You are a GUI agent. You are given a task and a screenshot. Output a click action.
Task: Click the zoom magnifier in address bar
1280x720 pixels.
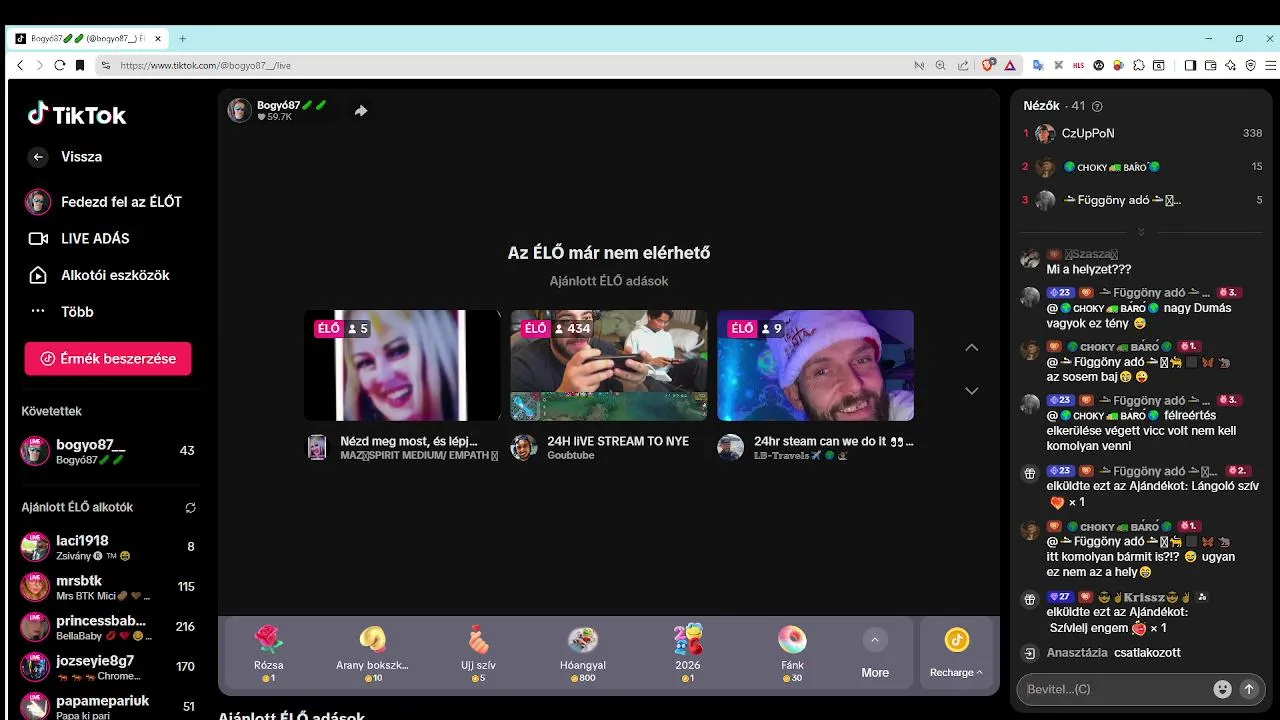[x=940, y=65]
